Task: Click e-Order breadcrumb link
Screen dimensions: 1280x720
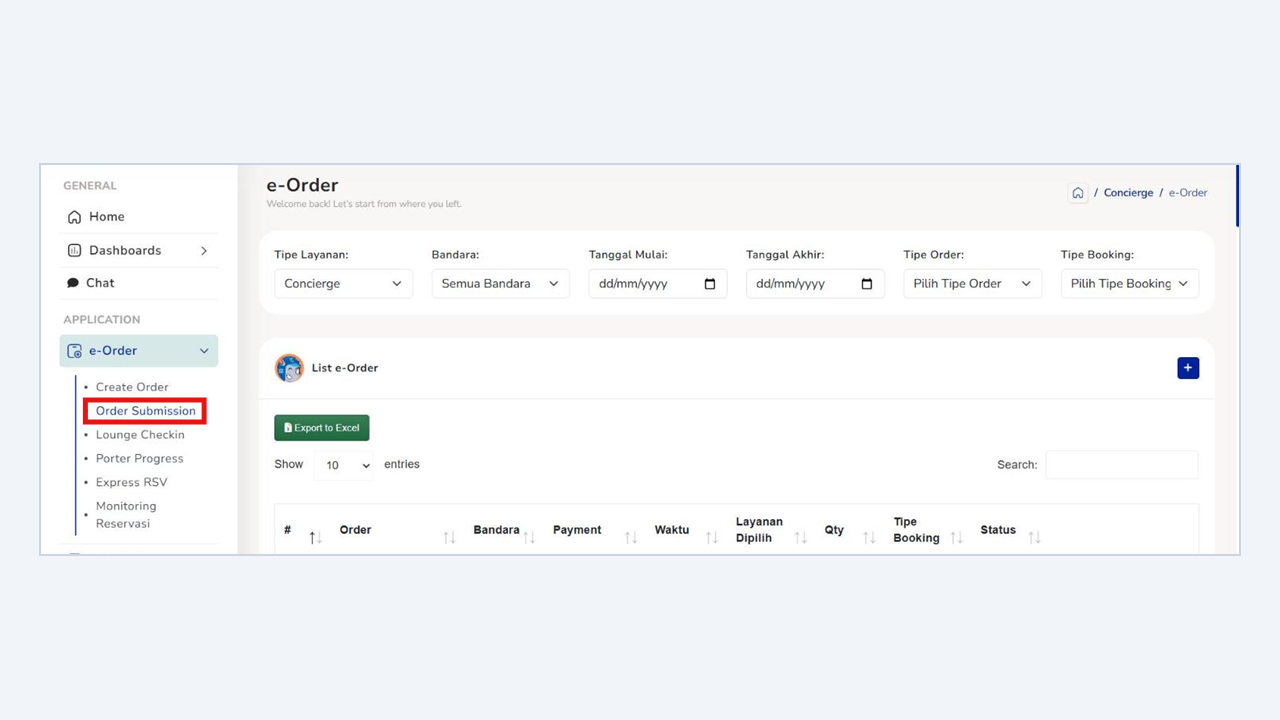Action: [x=1188, y=193]
